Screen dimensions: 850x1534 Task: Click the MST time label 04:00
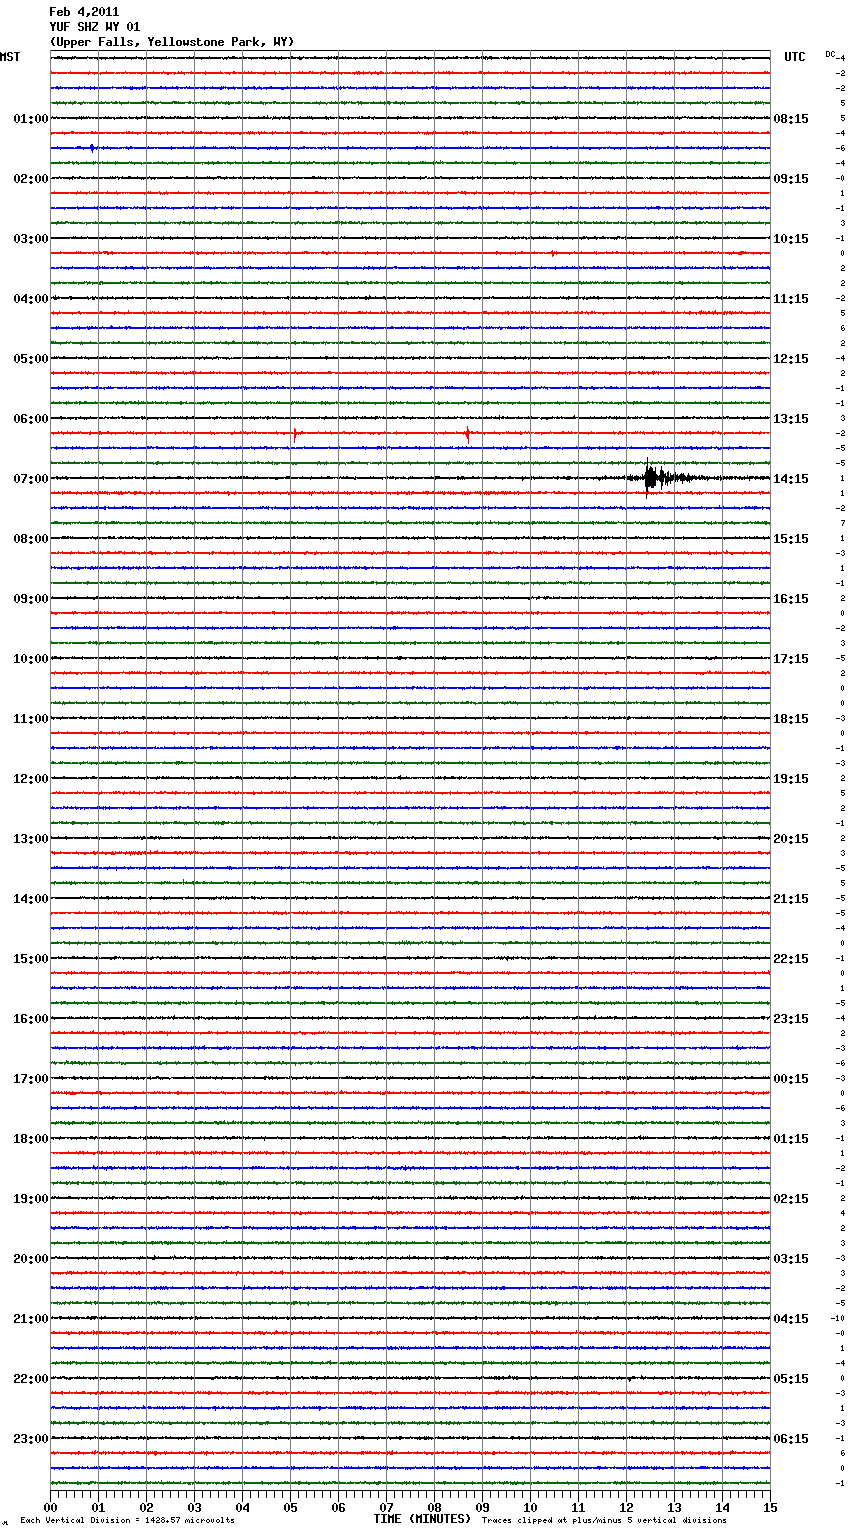31,299
